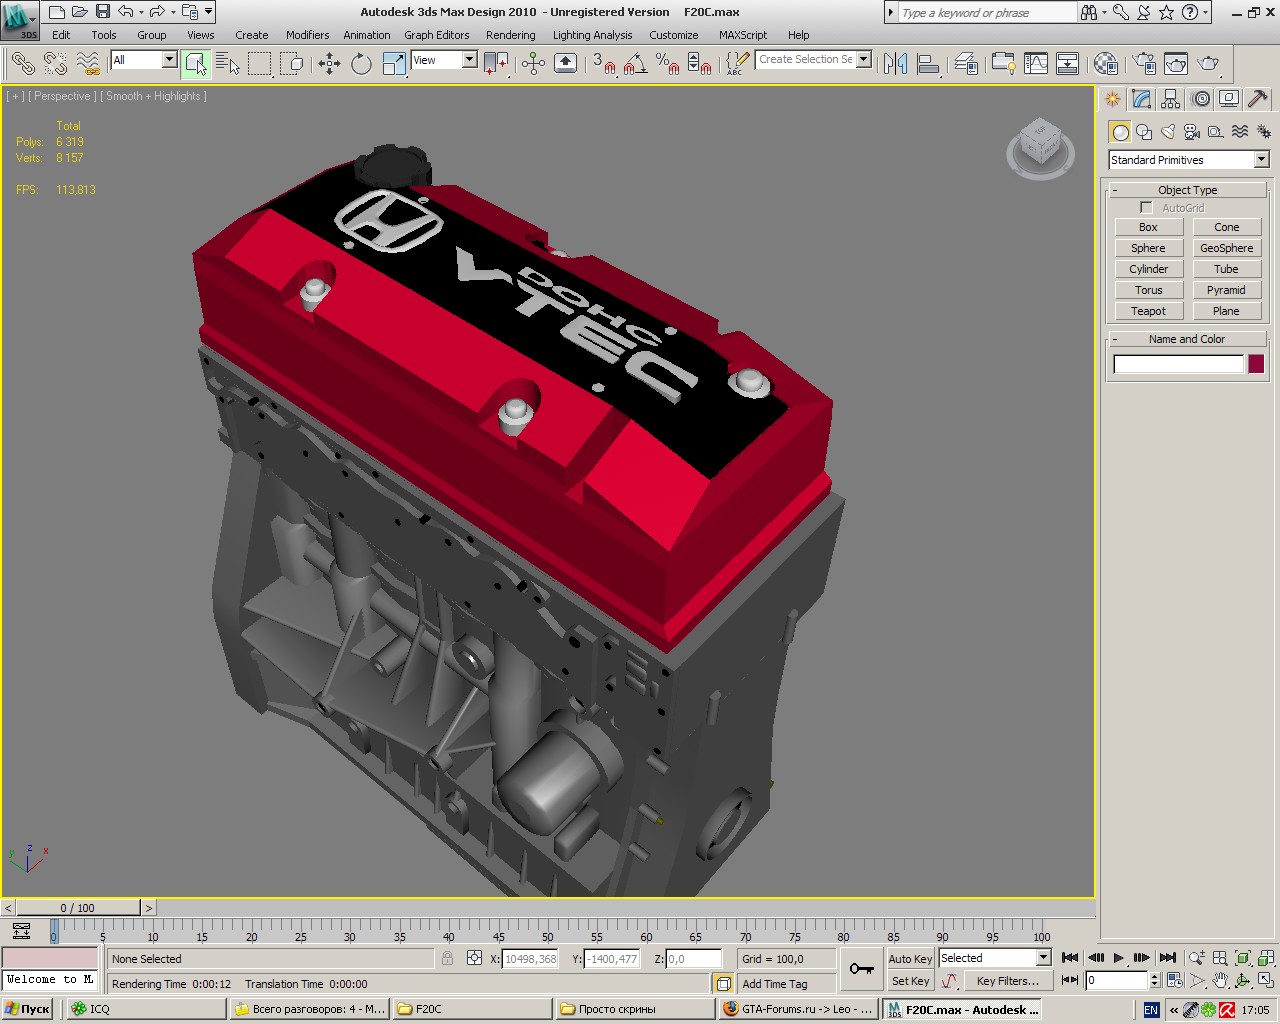Click the Box primitive button

(x=1148, y=228)
